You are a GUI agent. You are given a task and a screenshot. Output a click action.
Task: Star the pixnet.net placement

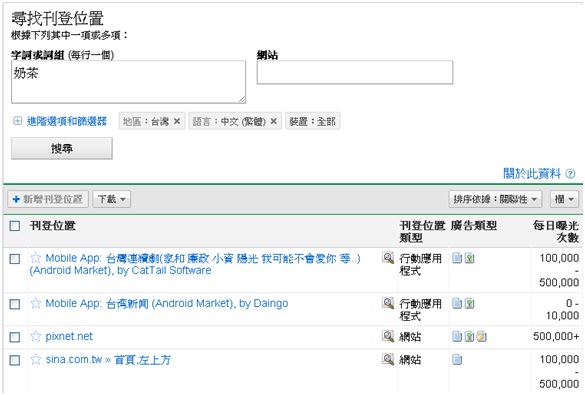[x=35, y=336]
